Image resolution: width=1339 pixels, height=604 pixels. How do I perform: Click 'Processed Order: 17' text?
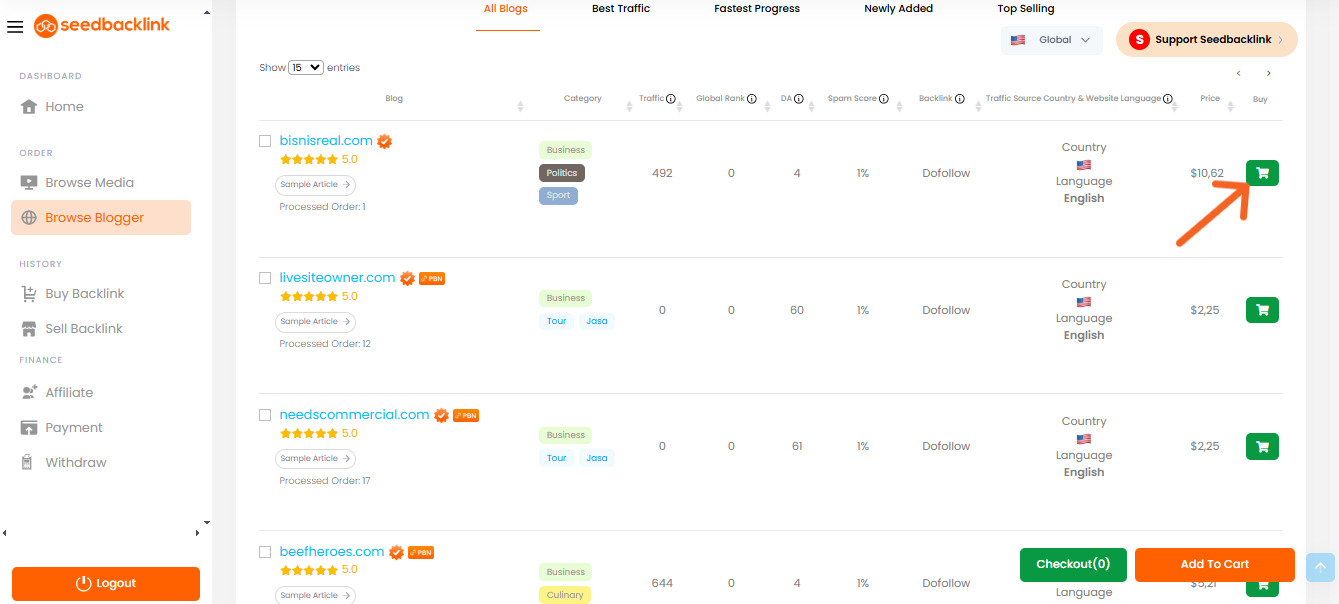pos(325,481)
